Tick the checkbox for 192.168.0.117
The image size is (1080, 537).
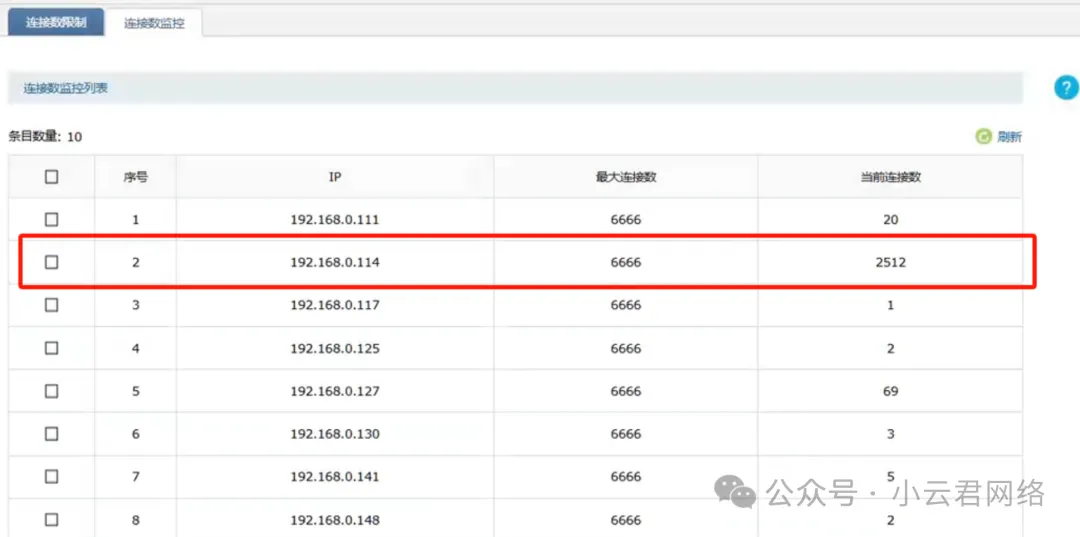(52, 305)
